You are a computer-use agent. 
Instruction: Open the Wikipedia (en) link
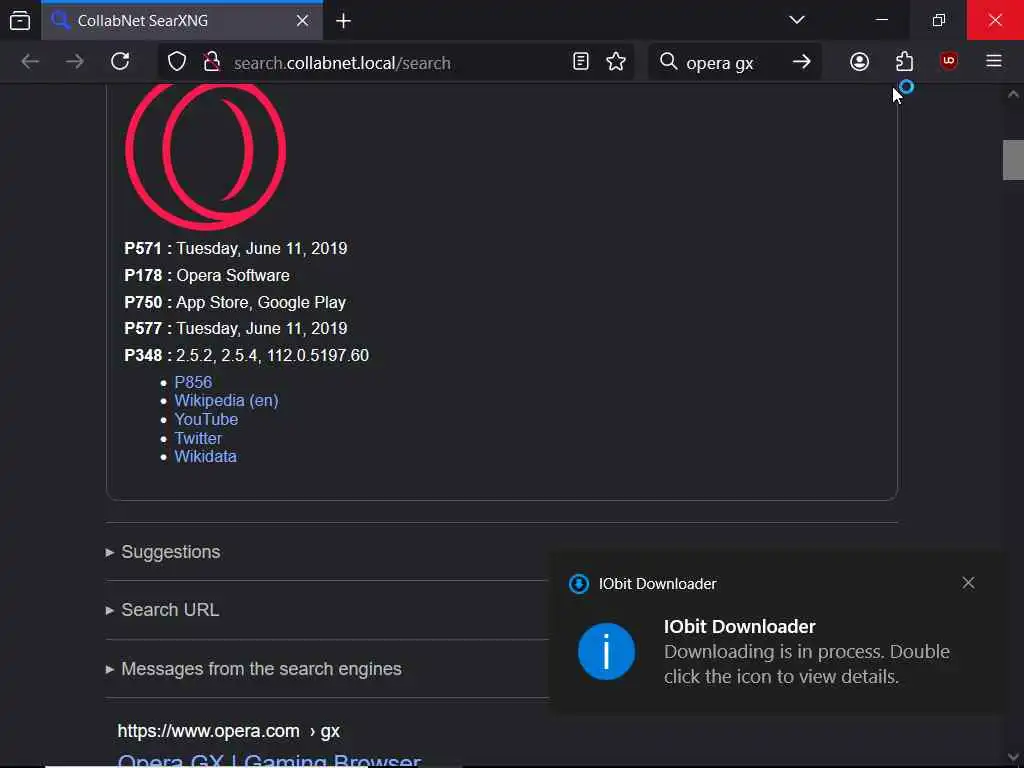227,400
